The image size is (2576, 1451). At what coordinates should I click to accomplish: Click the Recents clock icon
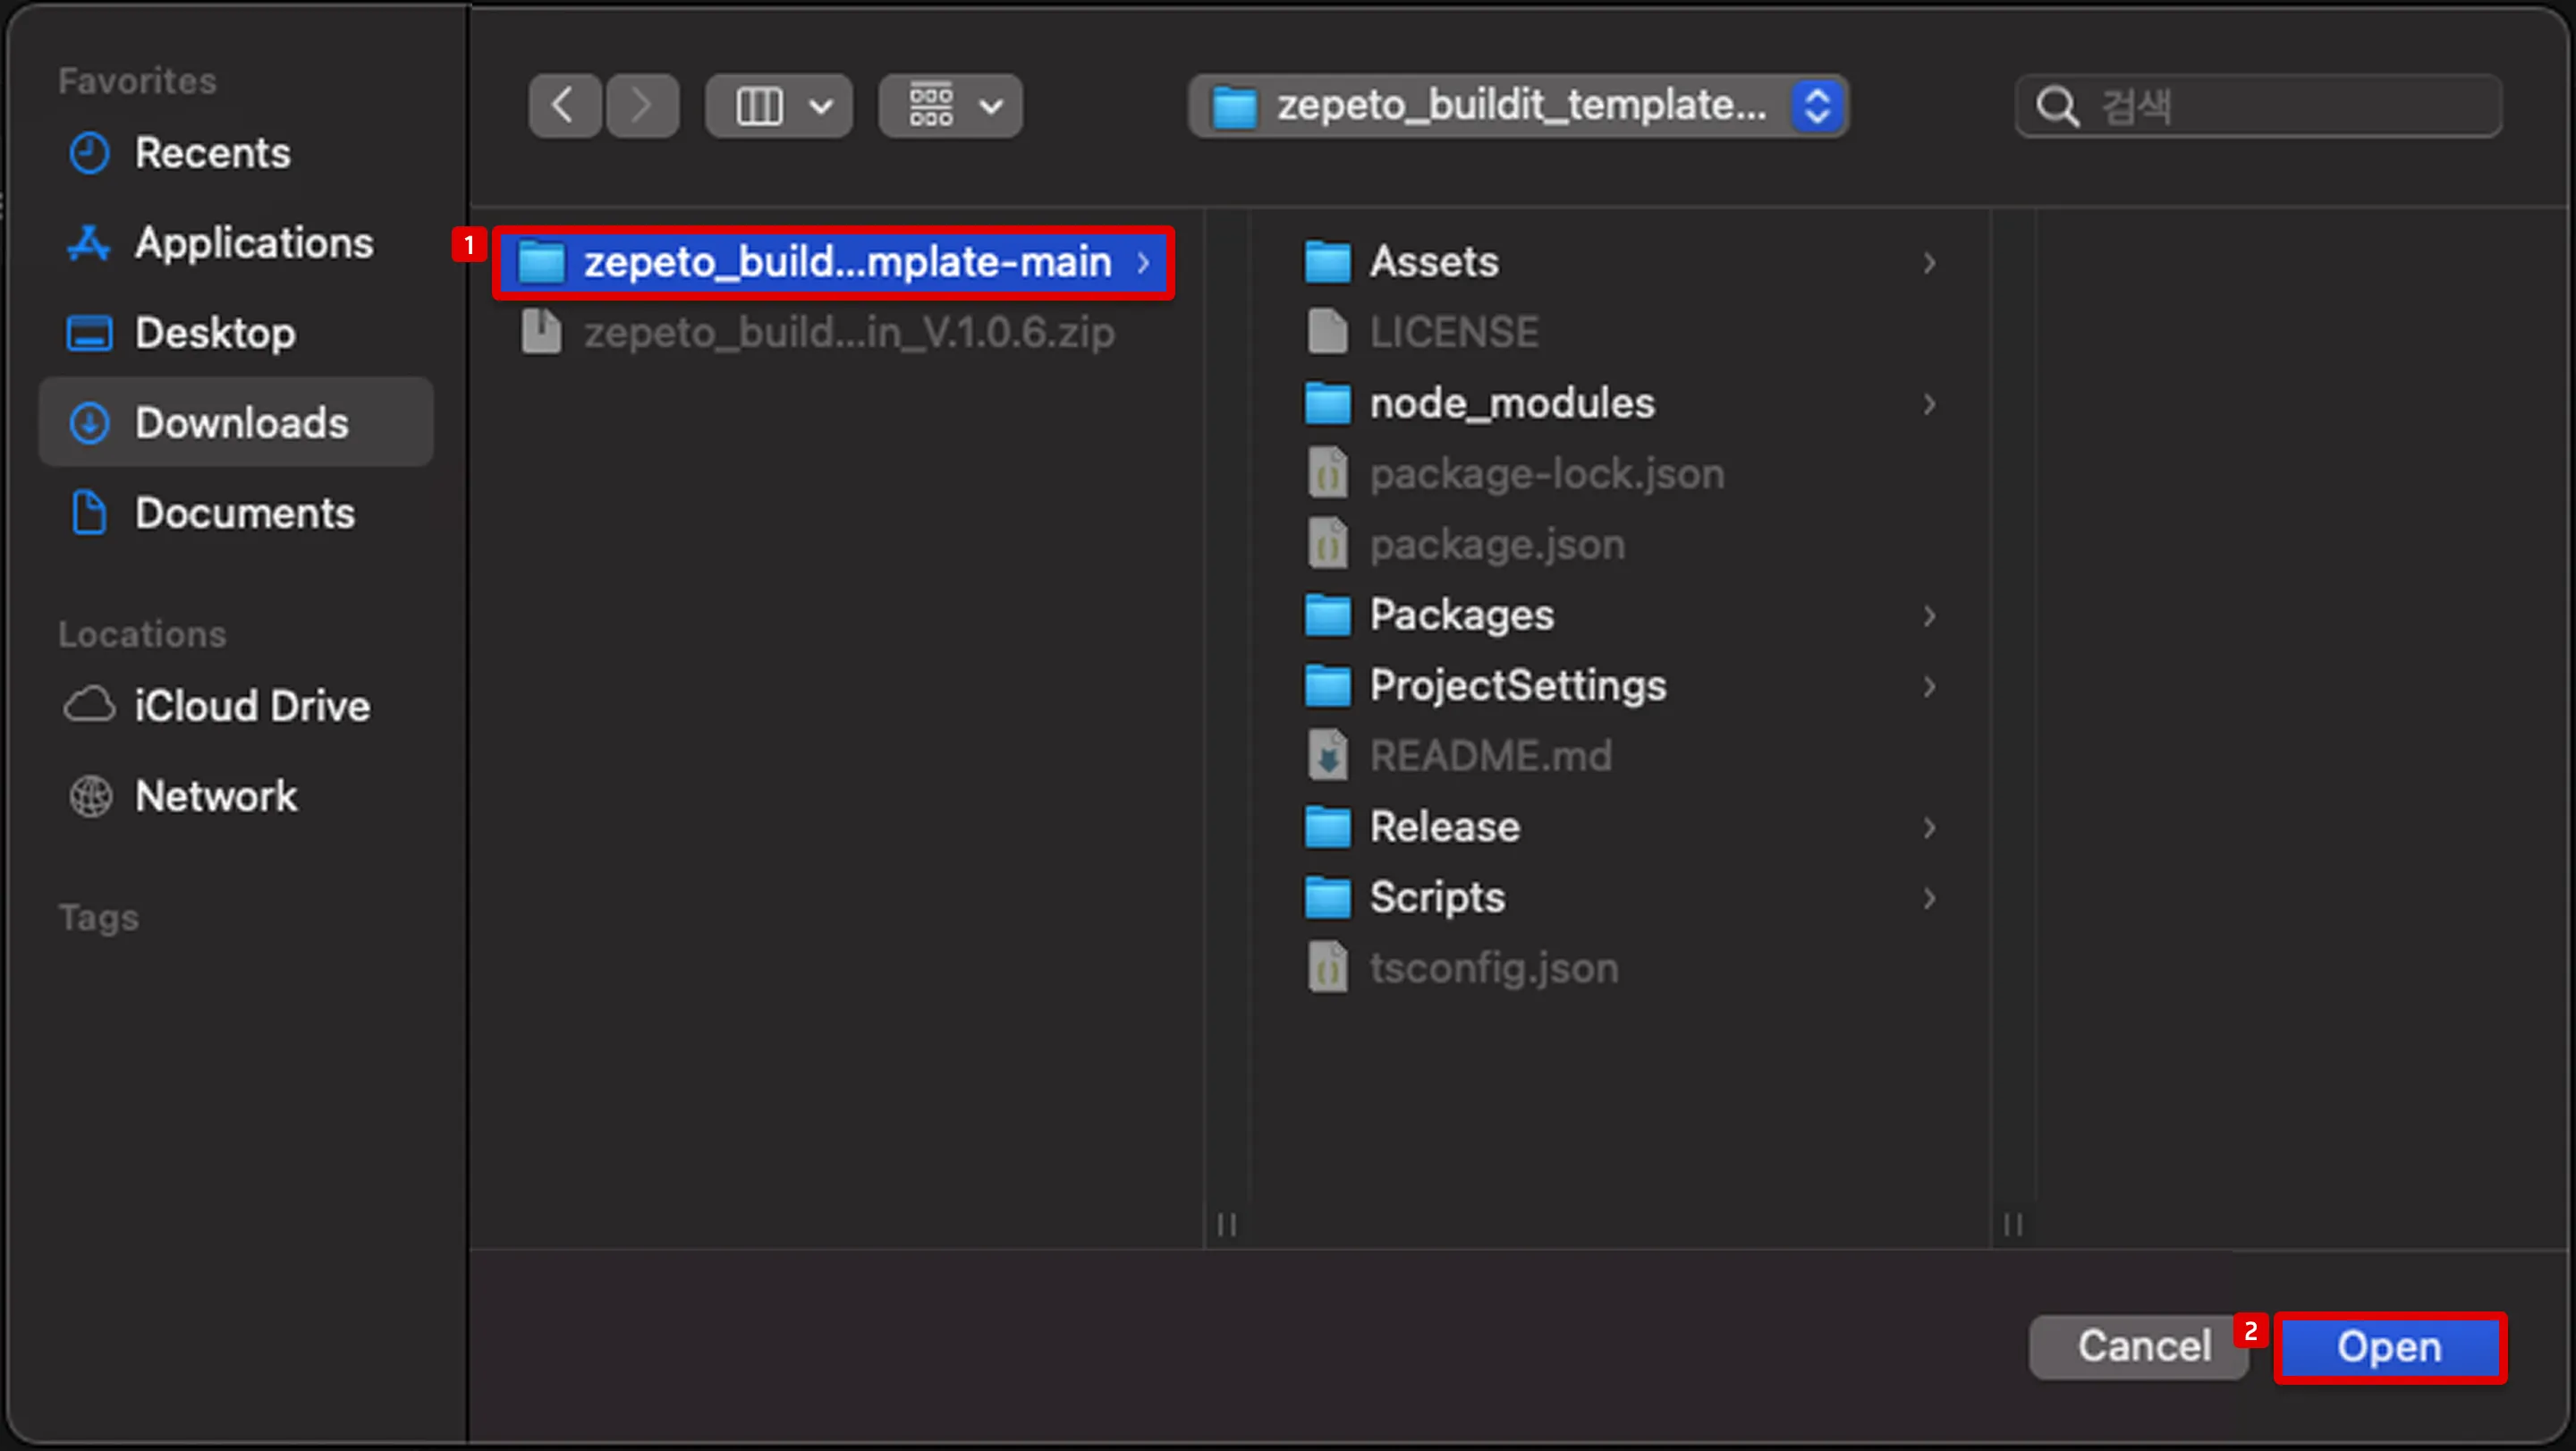point(89,153)
